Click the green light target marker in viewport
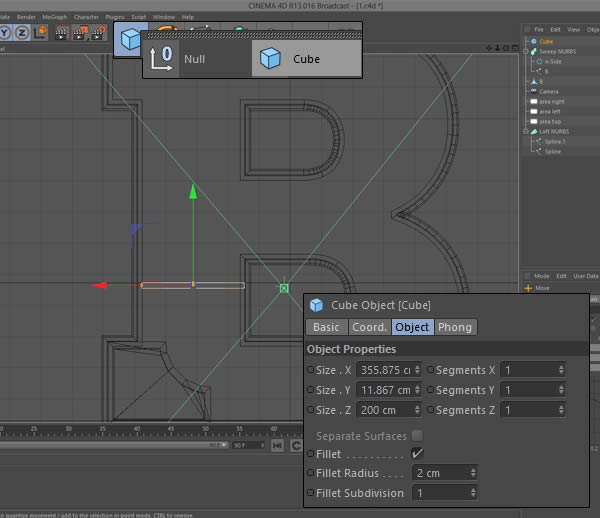Viewport: 600px width, 518px height. [284, 288]
